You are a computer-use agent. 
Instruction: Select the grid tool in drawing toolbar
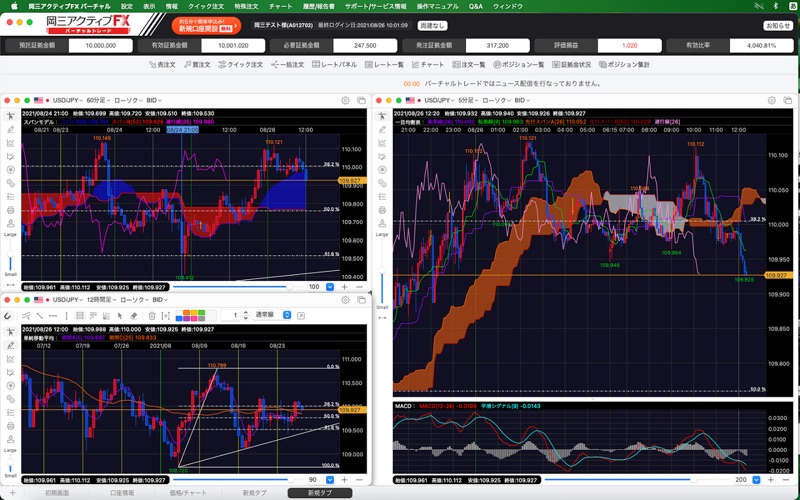(x=79, y=315)
